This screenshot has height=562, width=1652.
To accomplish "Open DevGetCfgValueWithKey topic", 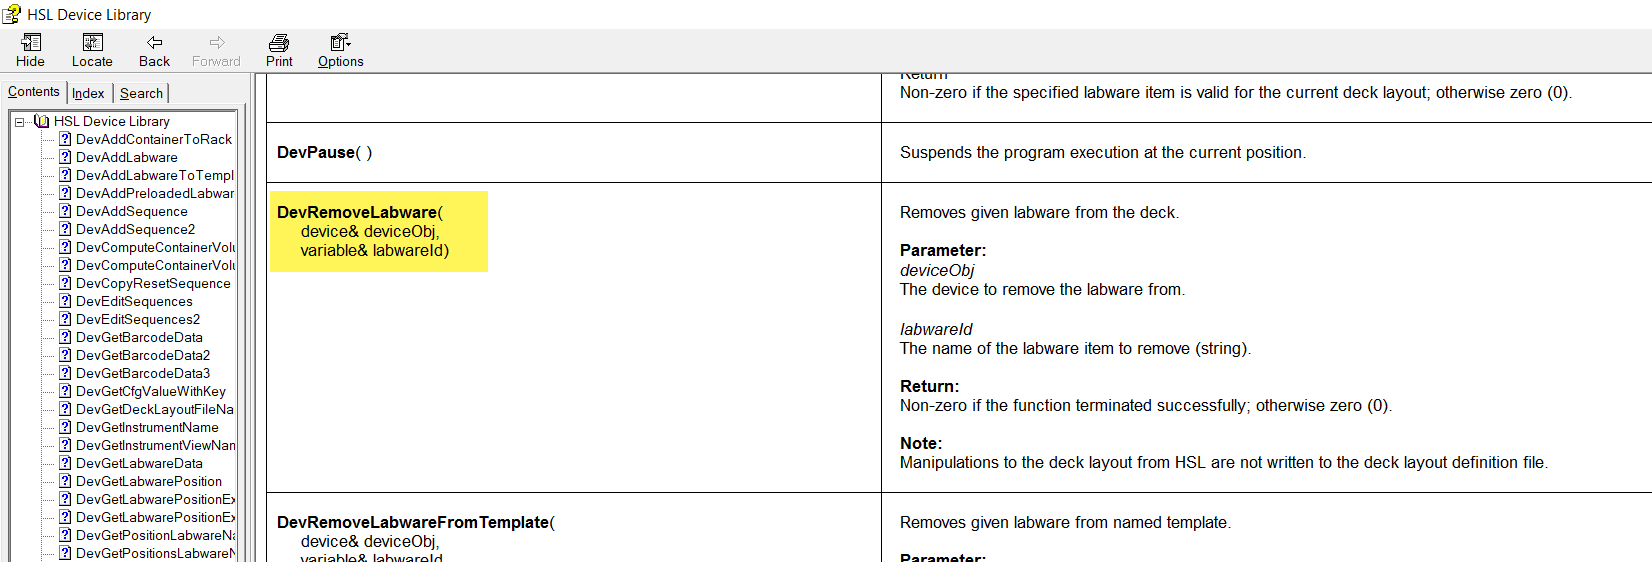I will (151, 391).
